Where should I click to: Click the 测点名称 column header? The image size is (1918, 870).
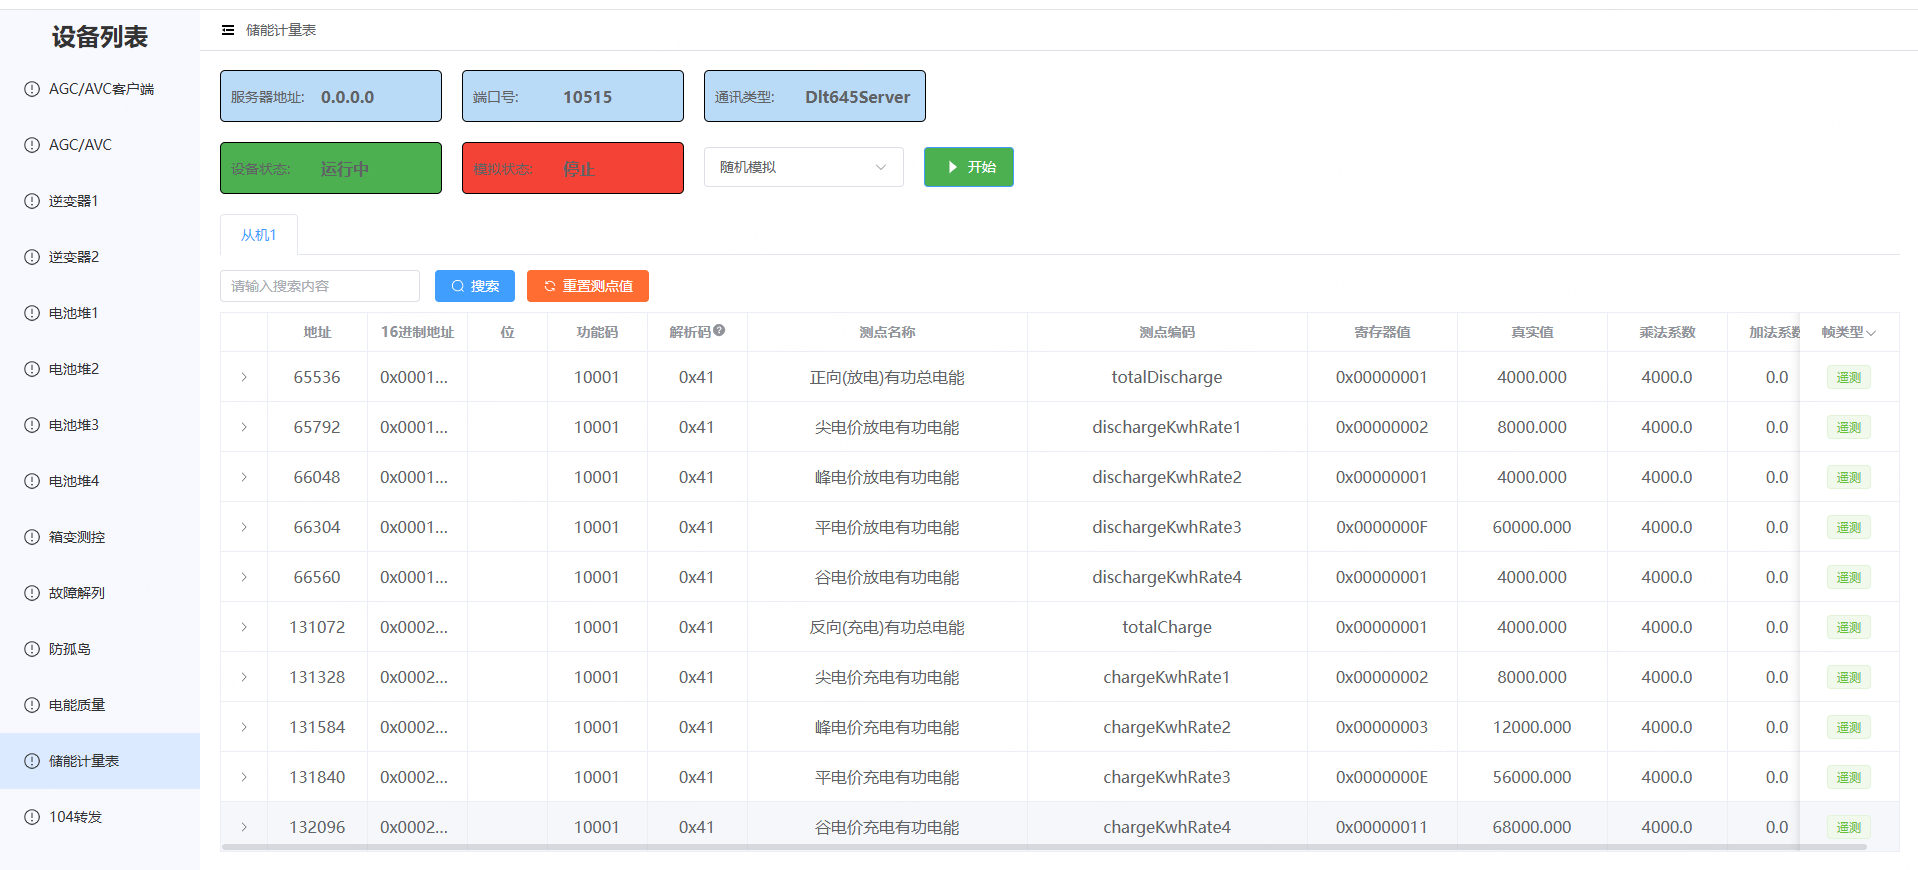point(887,332)
